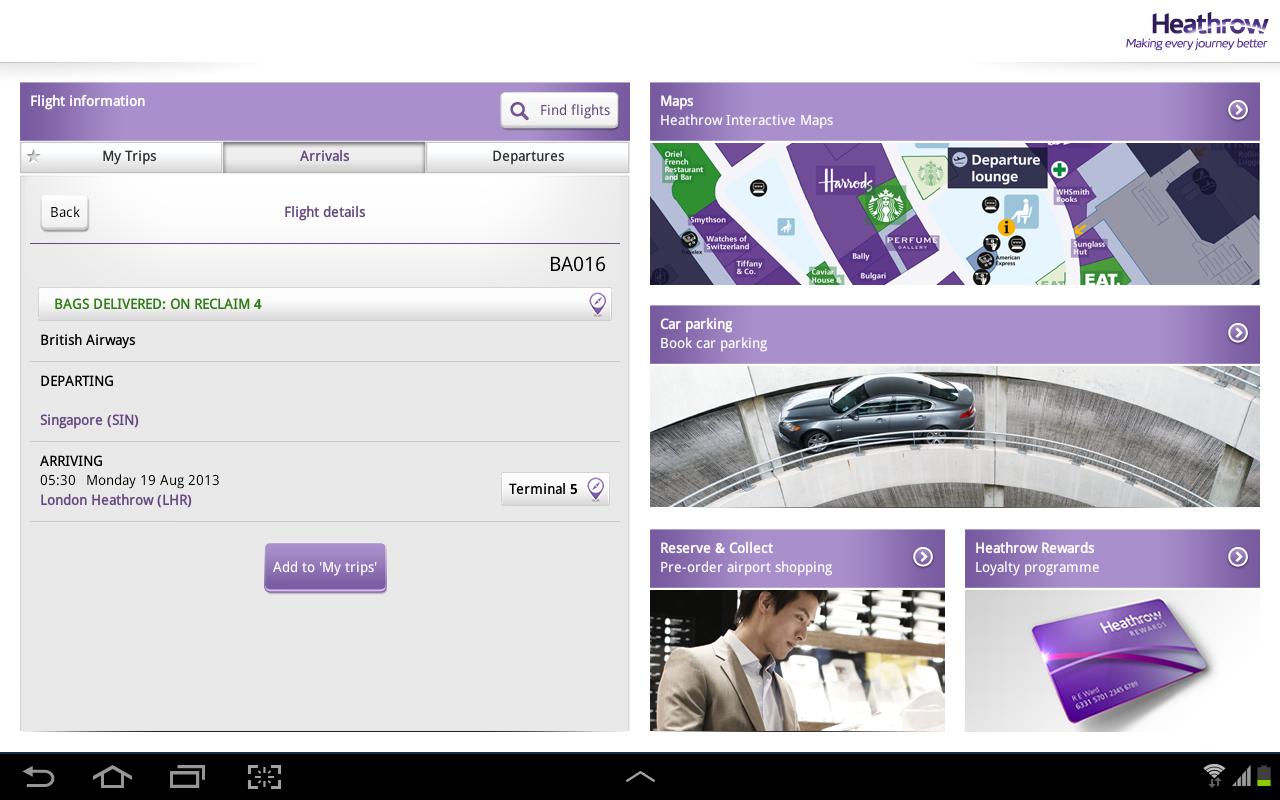Click the Find flights magnifier icon
Image resolution: width=1280 pixels, height=800 pixels.
point(519,110)
